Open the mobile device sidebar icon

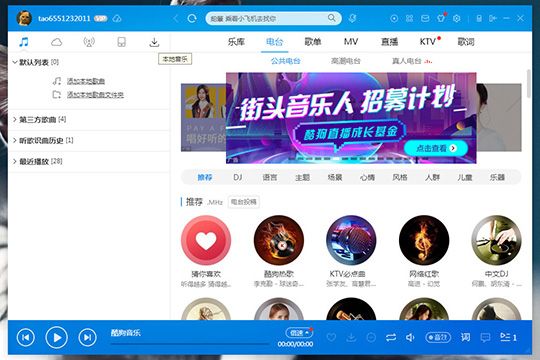(122, 42)
